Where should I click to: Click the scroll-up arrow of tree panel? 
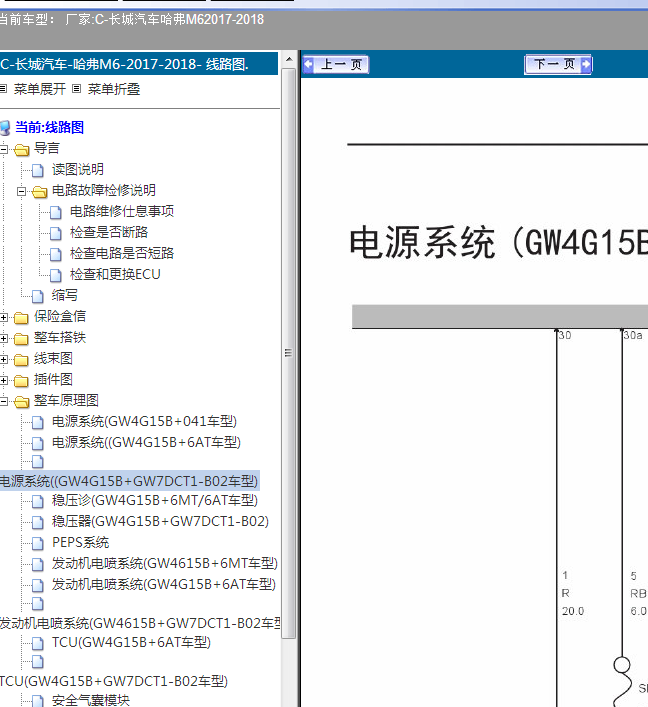pyautogui.click(x=289, y=59)
